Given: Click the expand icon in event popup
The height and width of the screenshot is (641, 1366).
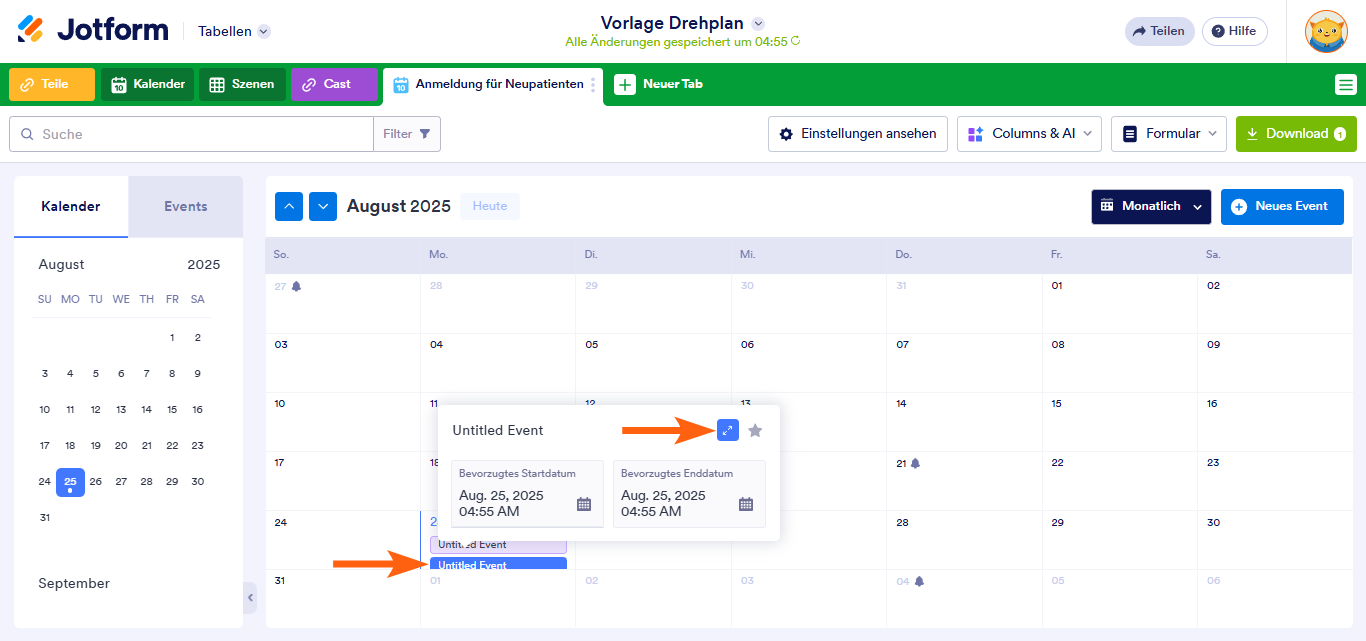Looking at the screenshot, I should point(728,430).
